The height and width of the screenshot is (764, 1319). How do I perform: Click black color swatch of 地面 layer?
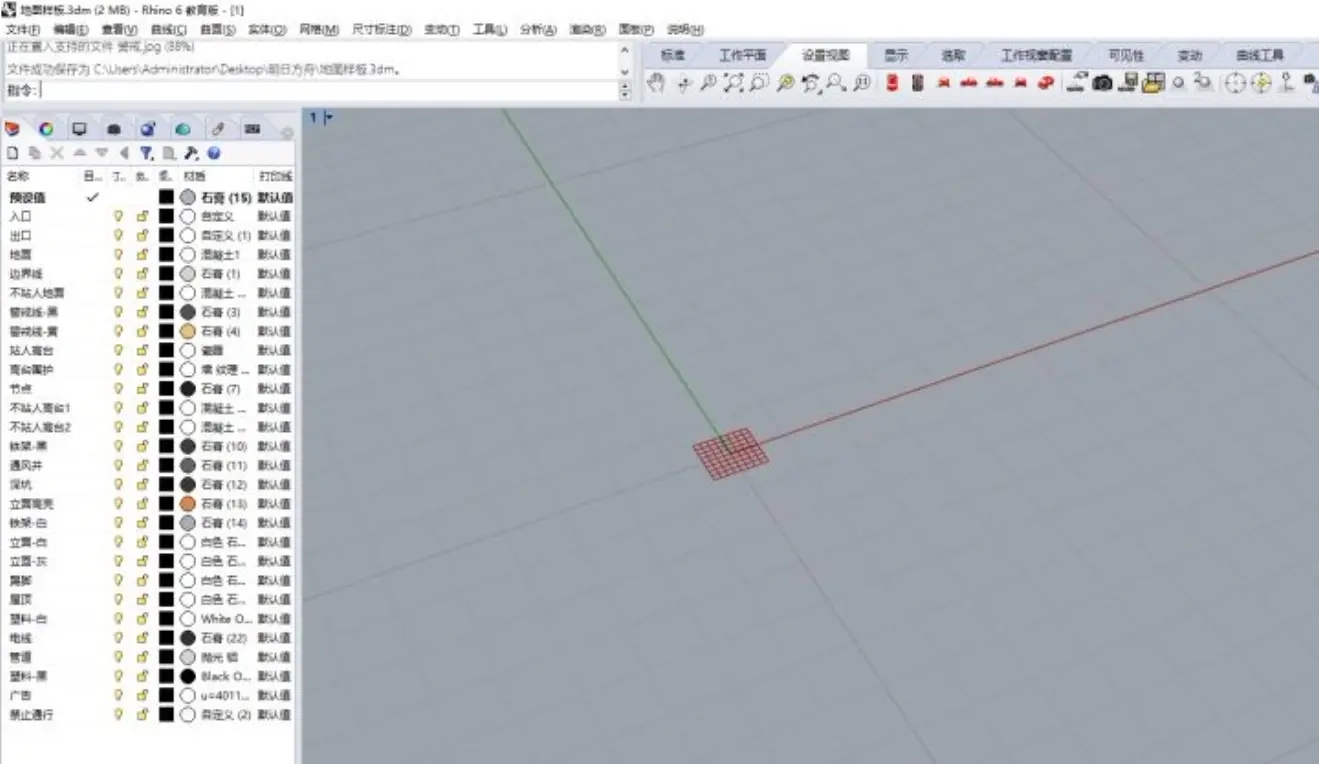166,254
